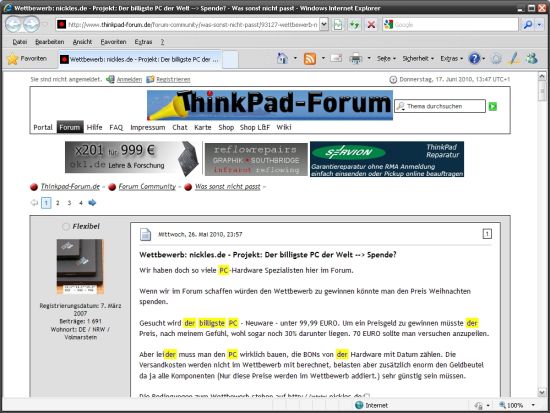Click the green forum search go button
Image resolution: width=550 pixels, height=413 pixels.
point(493,106)
